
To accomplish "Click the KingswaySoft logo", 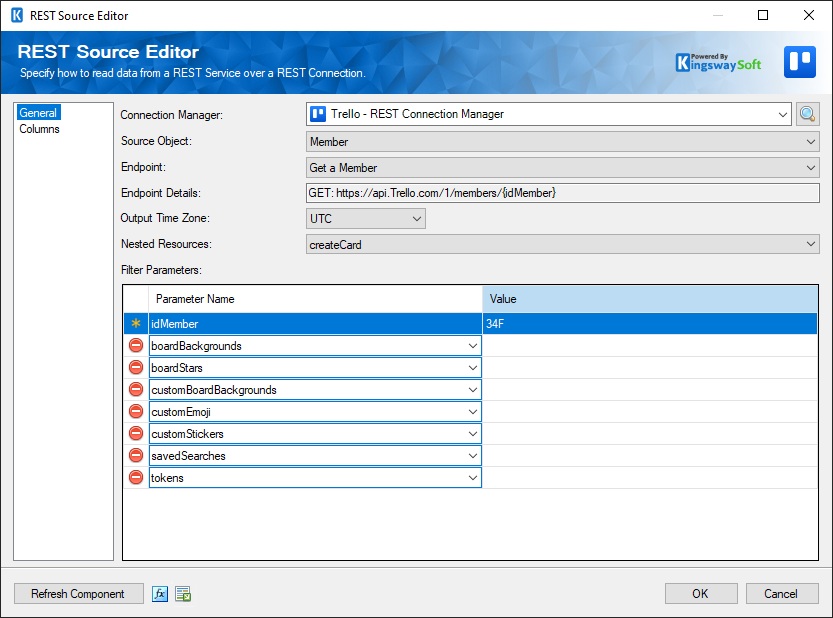I will point(718,63).
